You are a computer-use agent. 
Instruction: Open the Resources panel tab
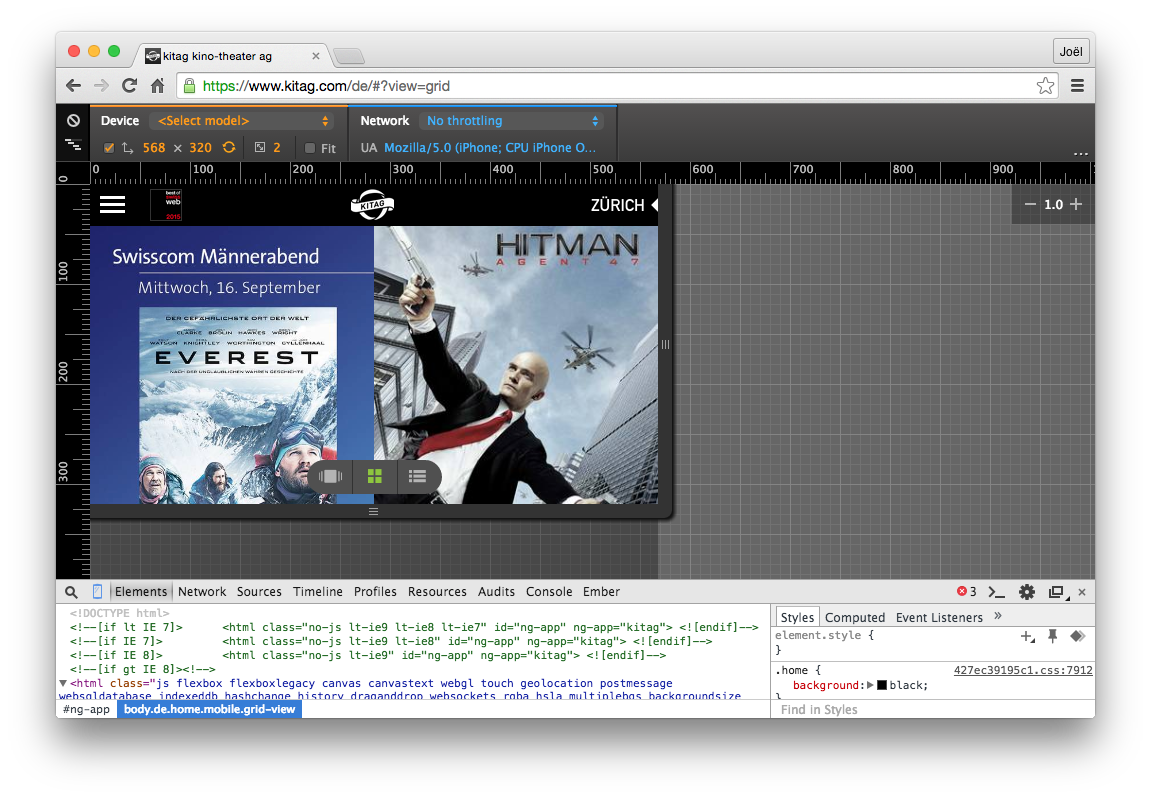[x=437, y=592]
